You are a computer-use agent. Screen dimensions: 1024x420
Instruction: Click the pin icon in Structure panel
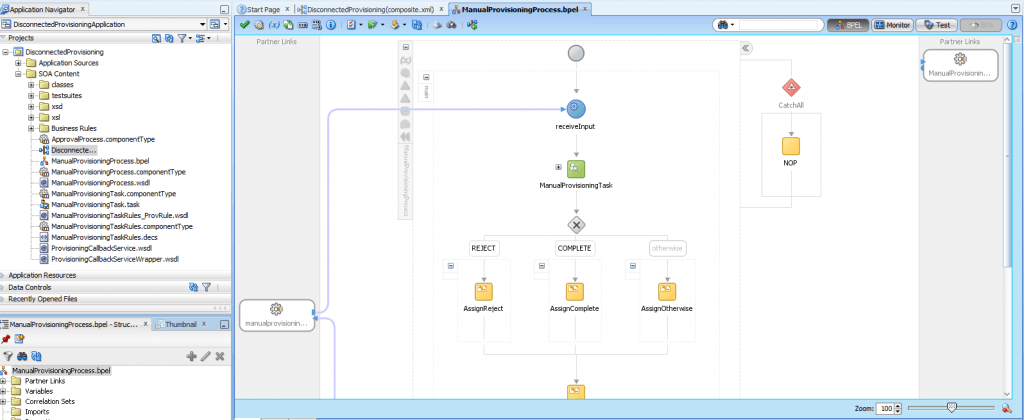click(x=6, y=340)
